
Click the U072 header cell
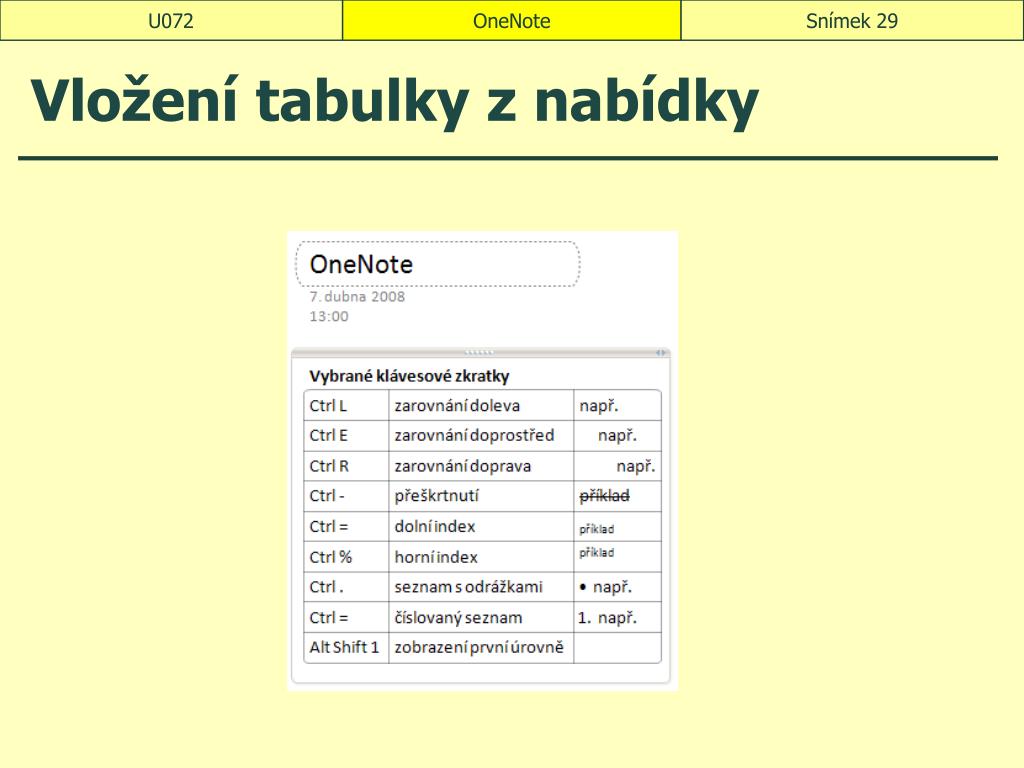171,20
